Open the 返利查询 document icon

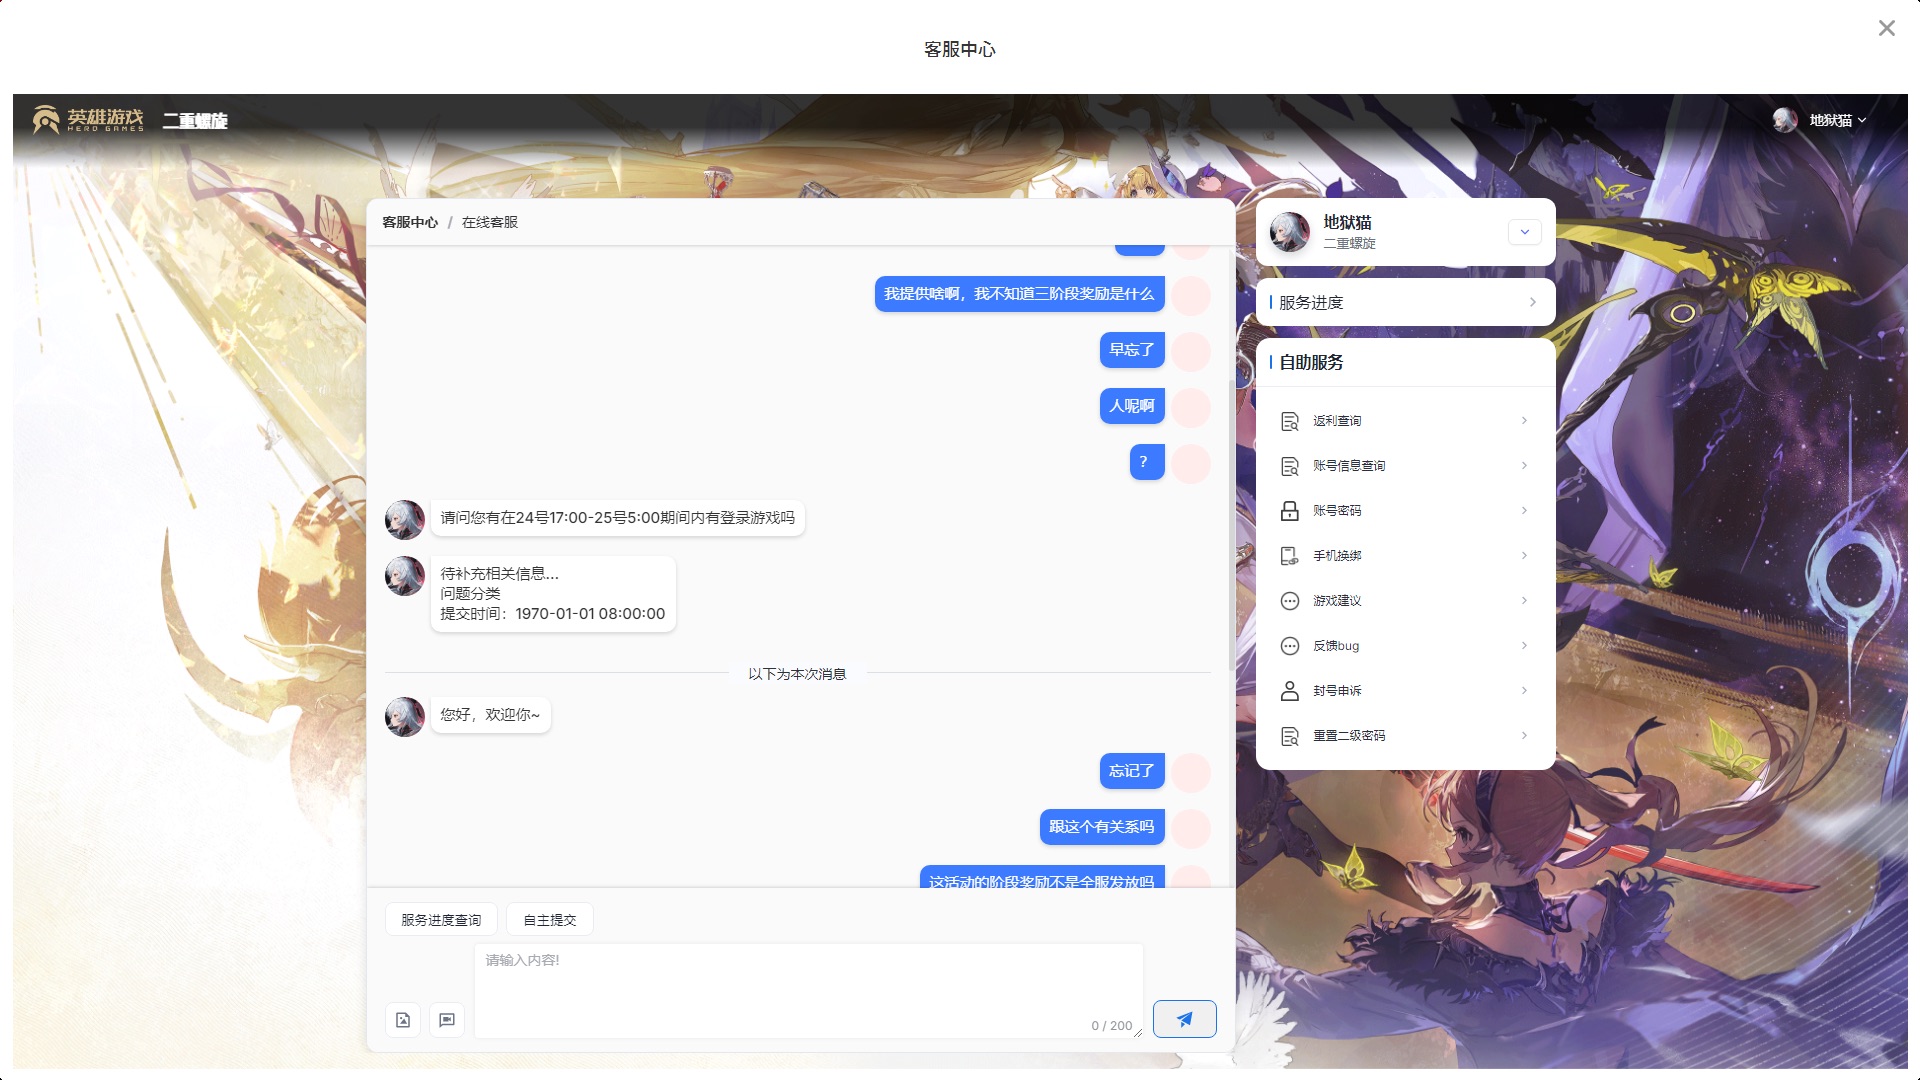(x=1290, y=421)
